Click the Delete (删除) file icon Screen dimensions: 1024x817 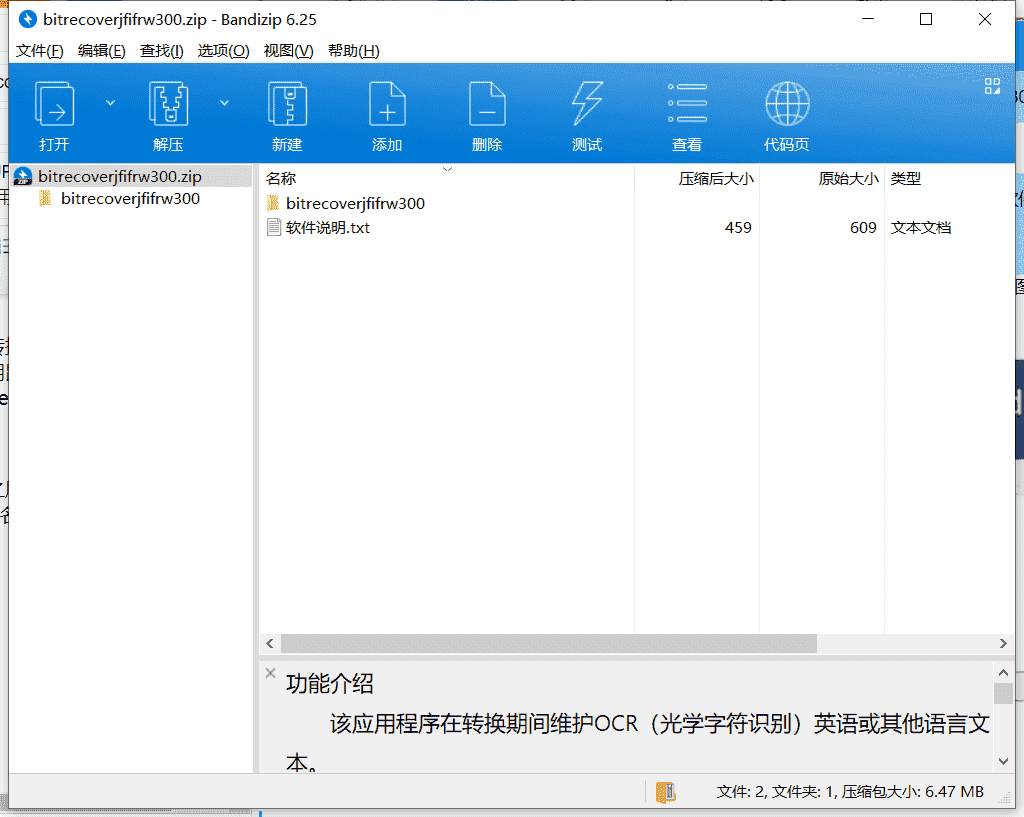point(487,104)
